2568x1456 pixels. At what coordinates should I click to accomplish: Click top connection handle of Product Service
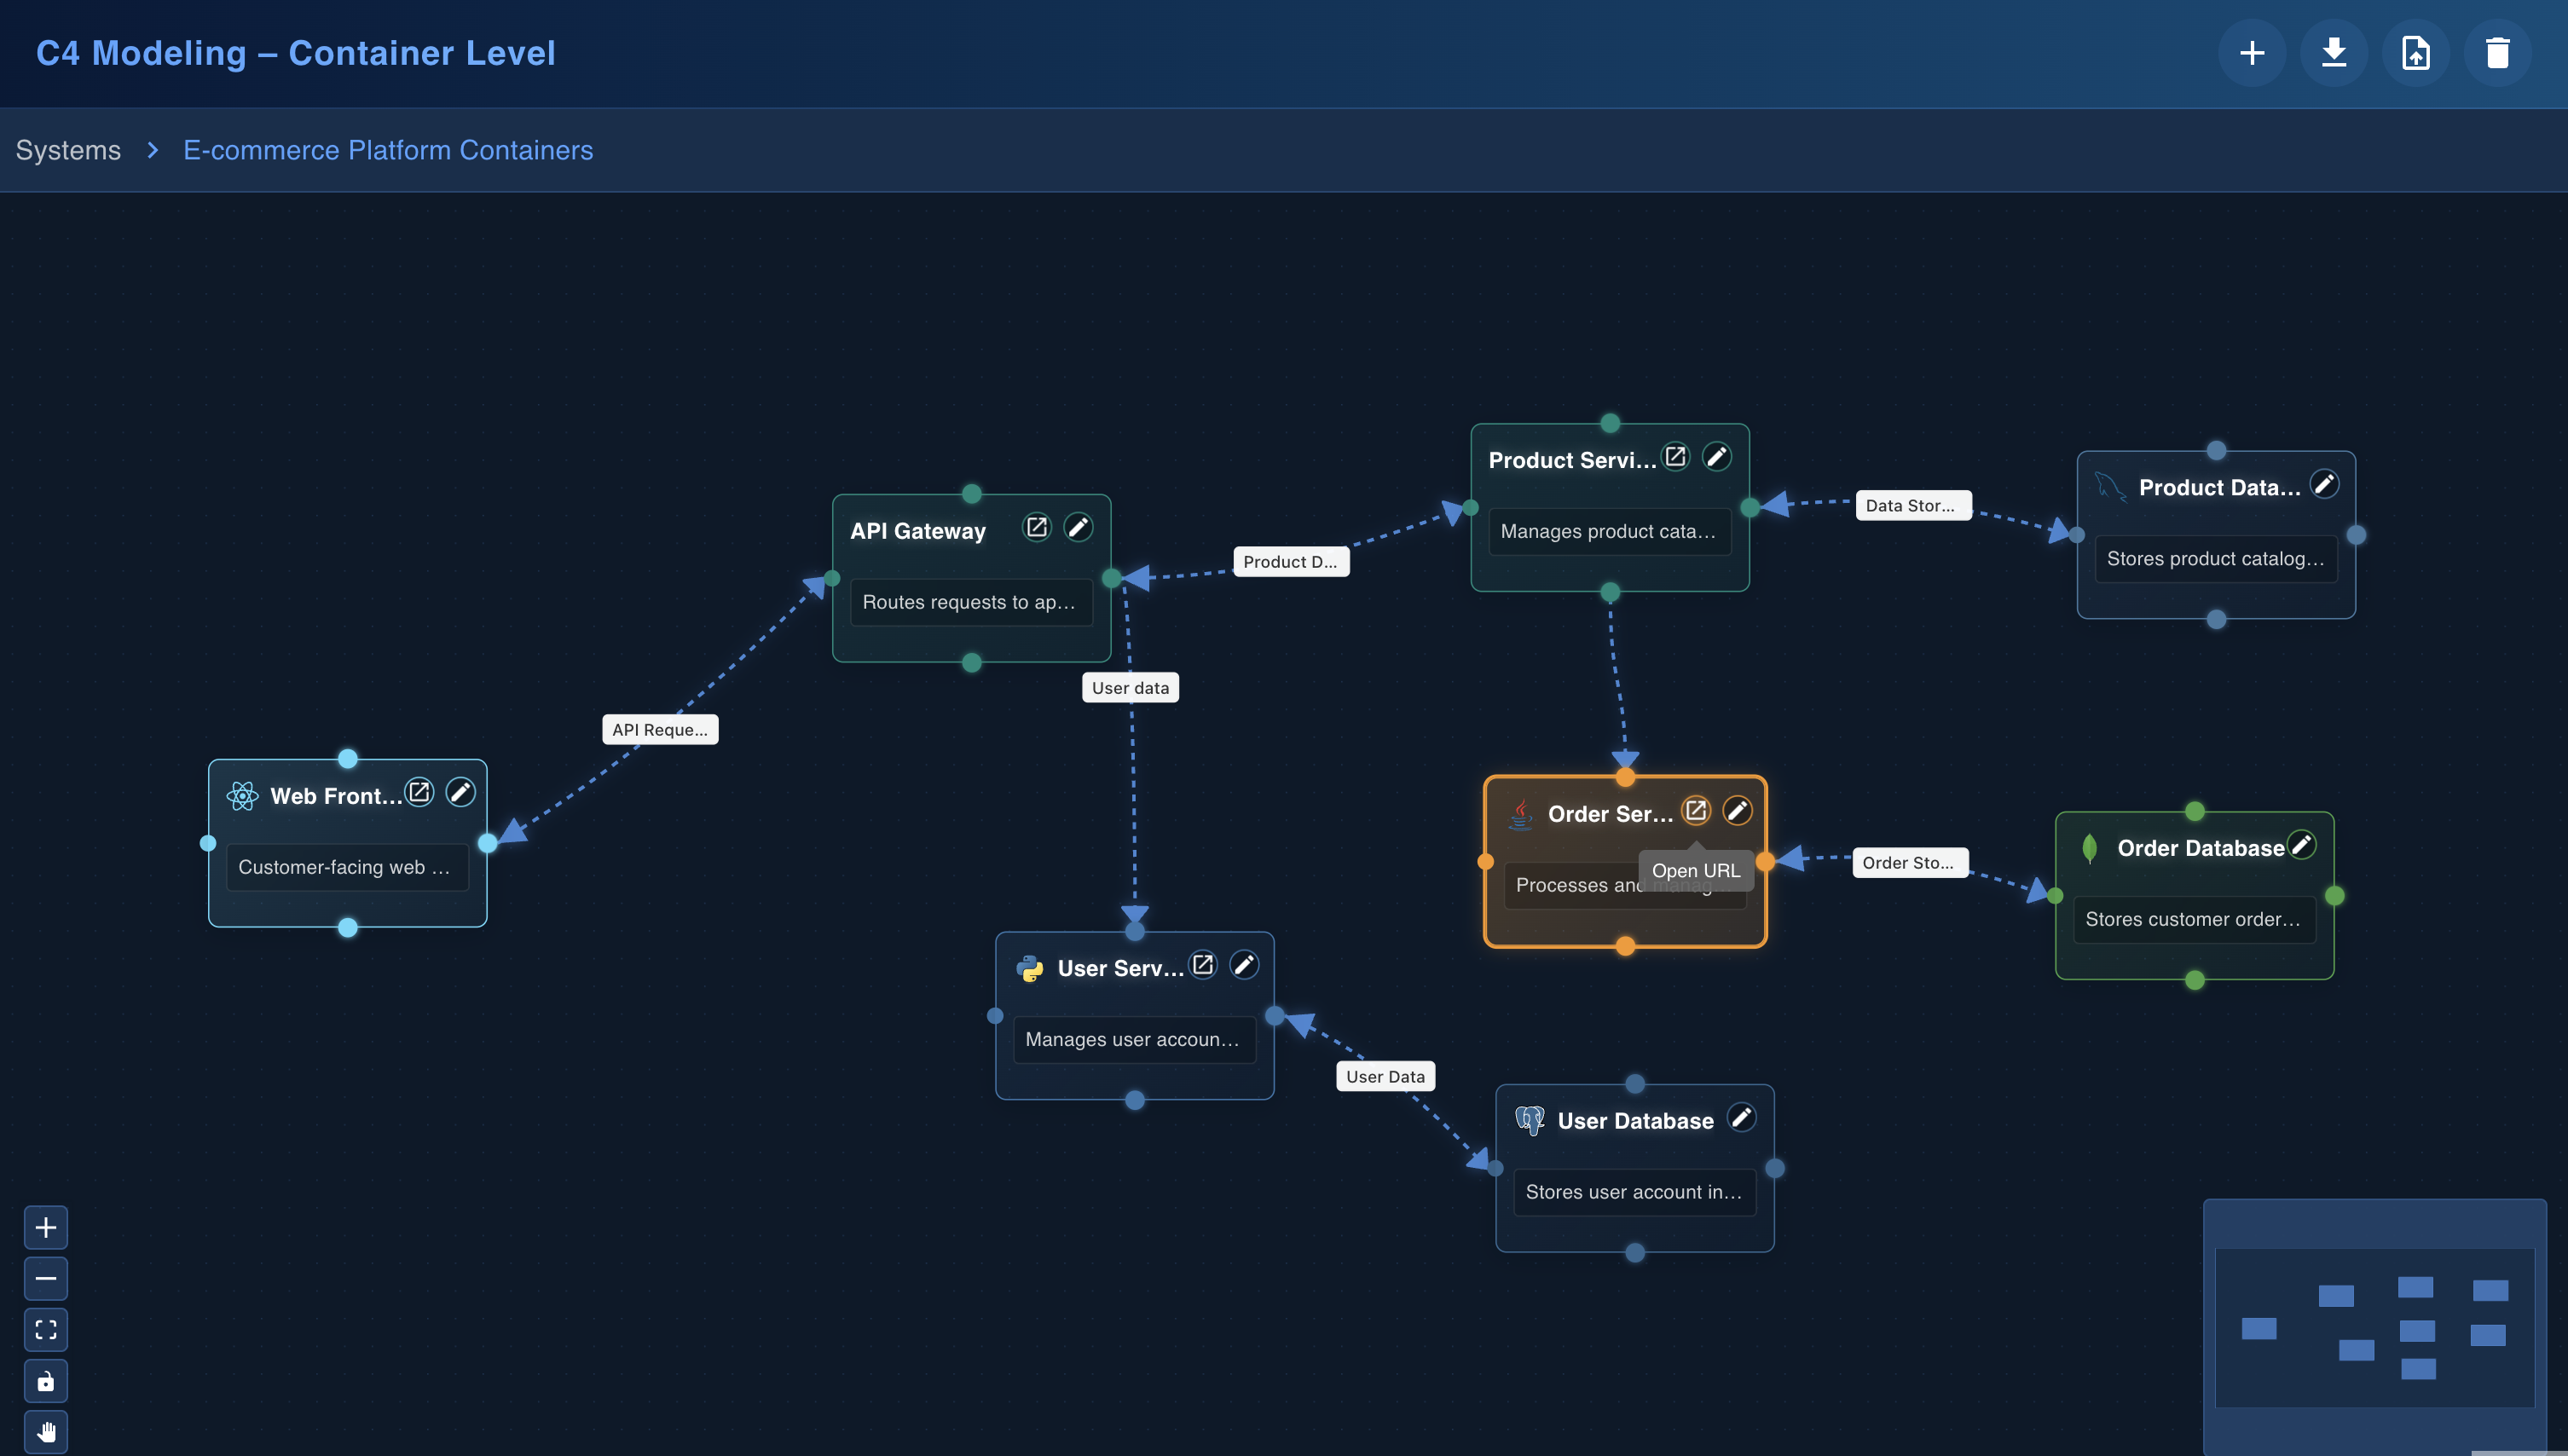click(1610, 423)
